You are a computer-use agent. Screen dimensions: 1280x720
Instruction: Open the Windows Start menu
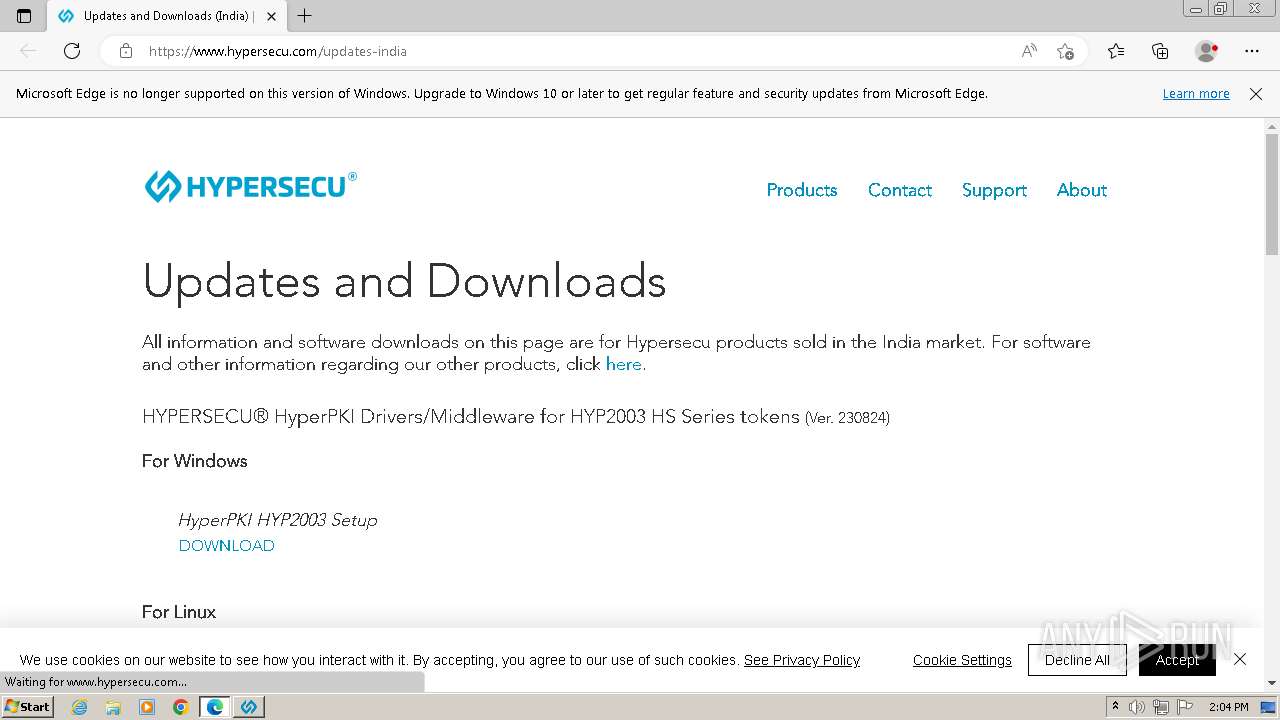click(28, 707)
